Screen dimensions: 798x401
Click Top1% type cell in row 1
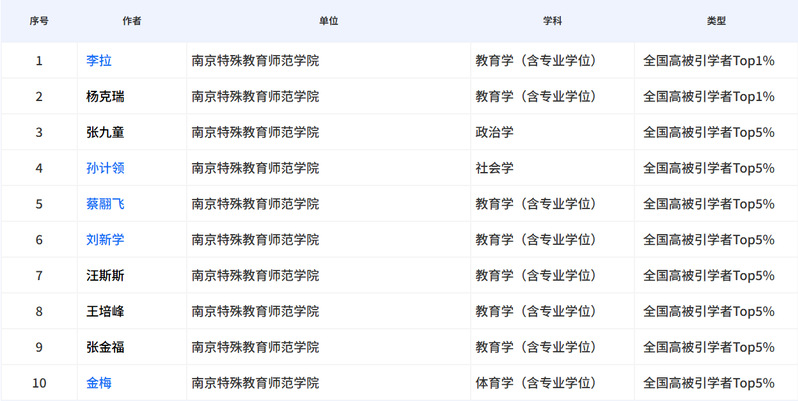pos(709,61)
